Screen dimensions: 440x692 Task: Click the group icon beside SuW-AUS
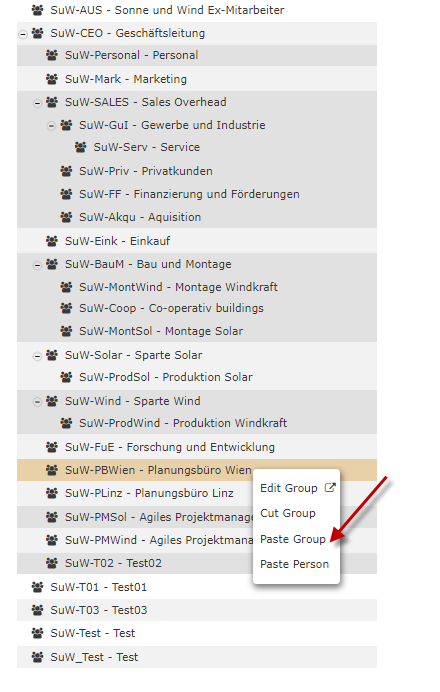coord(38,10)
